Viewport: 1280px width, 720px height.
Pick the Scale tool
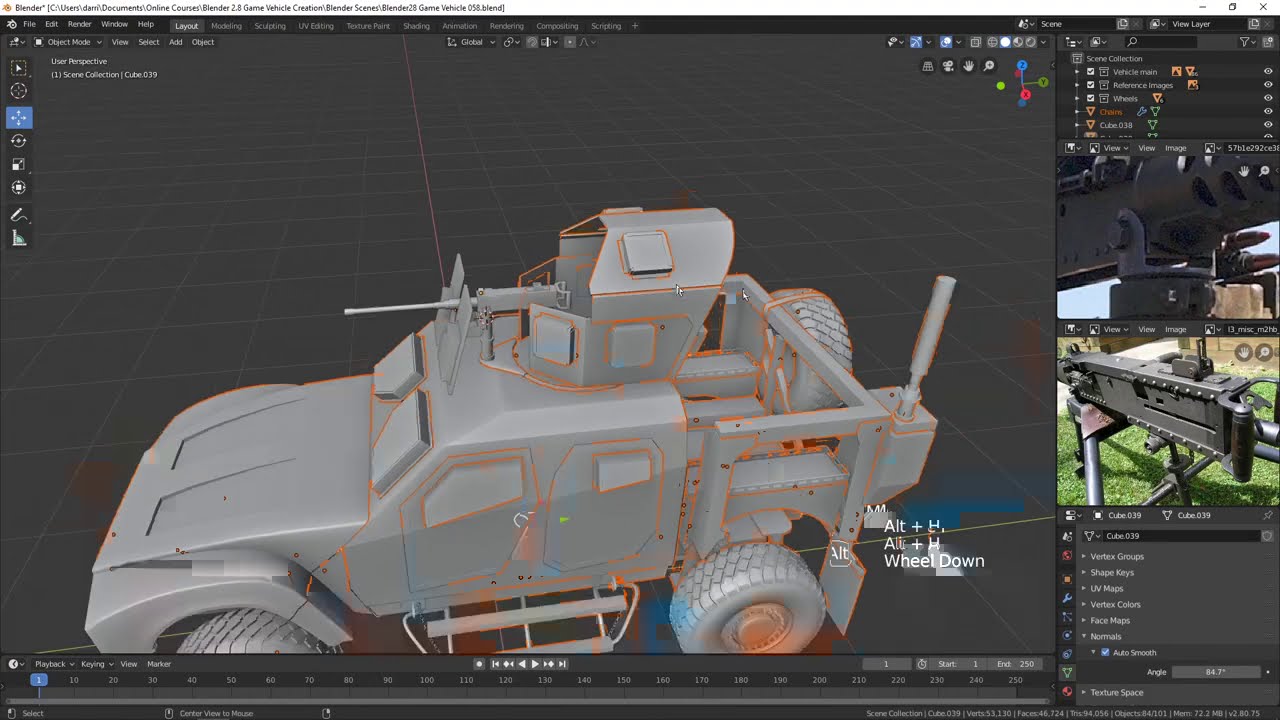(18, 164)
